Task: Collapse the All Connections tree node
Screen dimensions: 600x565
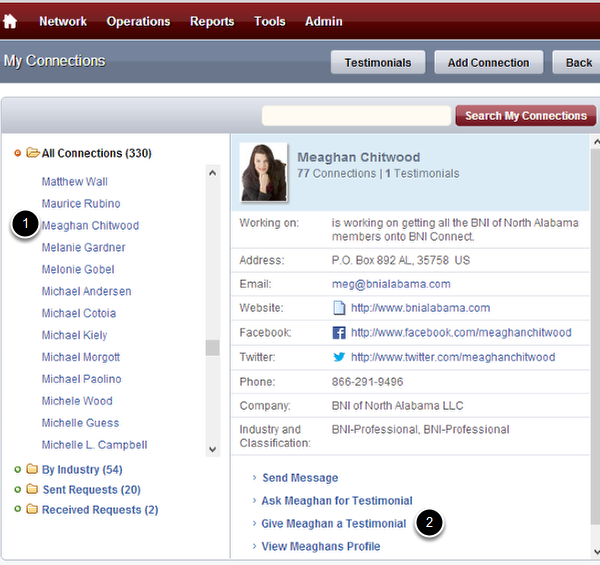Action: point(18,153)
